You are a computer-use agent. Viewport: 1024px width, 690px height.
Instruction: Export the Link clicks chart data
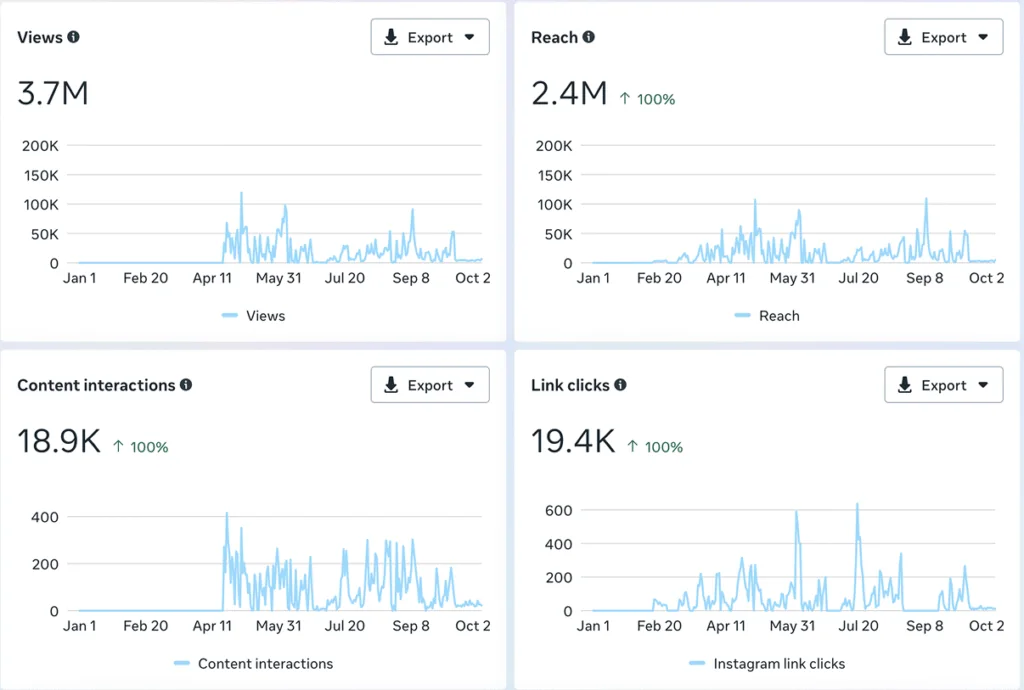(x=944, y=385)
